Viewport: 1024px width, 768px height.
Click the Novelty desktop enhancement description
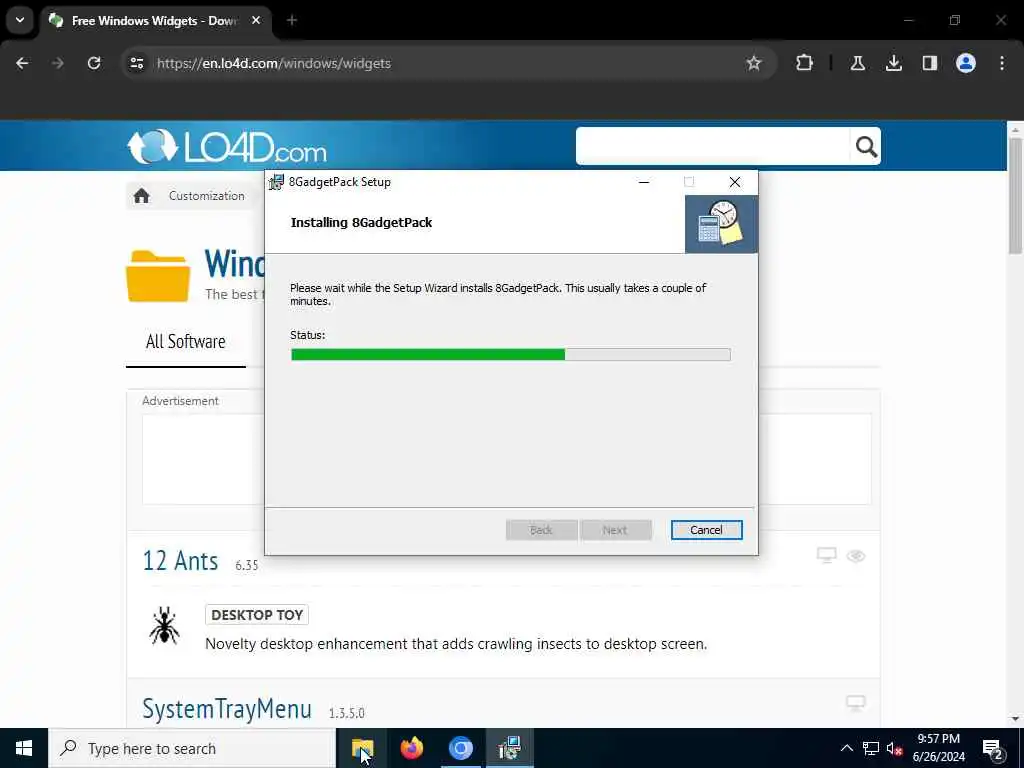pos(456,644)
